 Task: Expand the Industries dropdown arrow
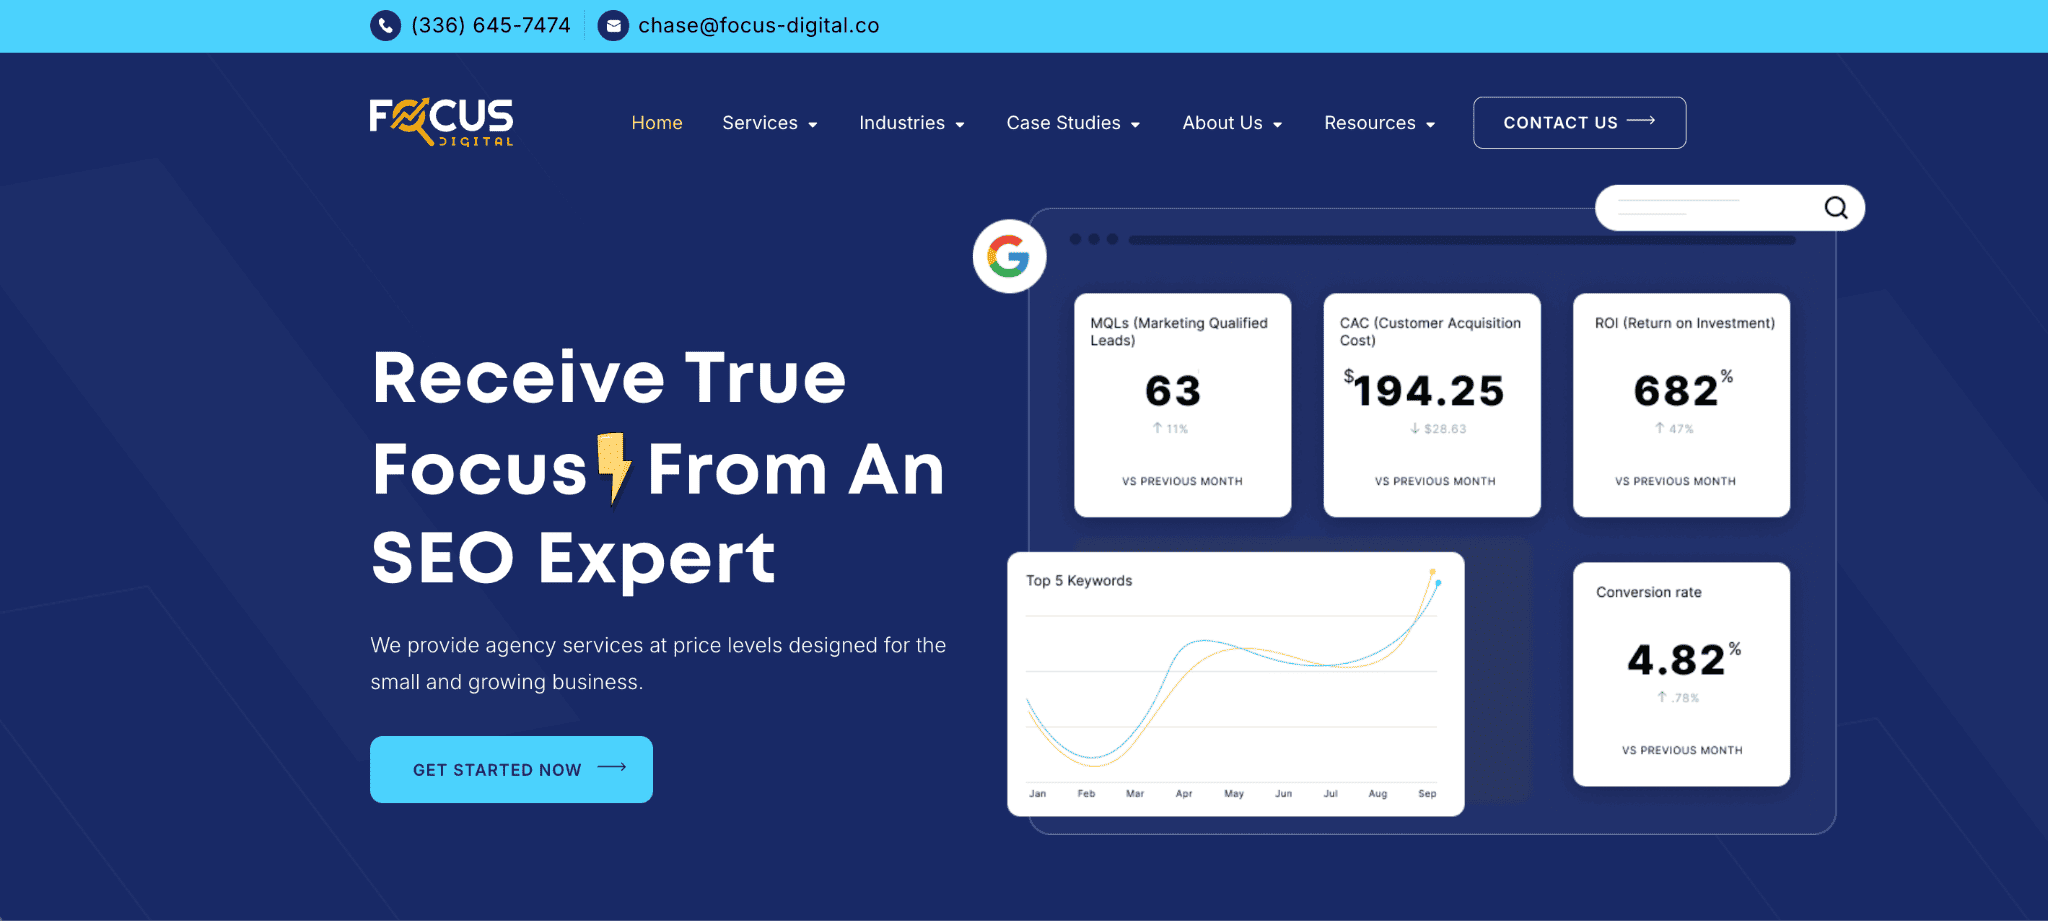pos(960,125)
